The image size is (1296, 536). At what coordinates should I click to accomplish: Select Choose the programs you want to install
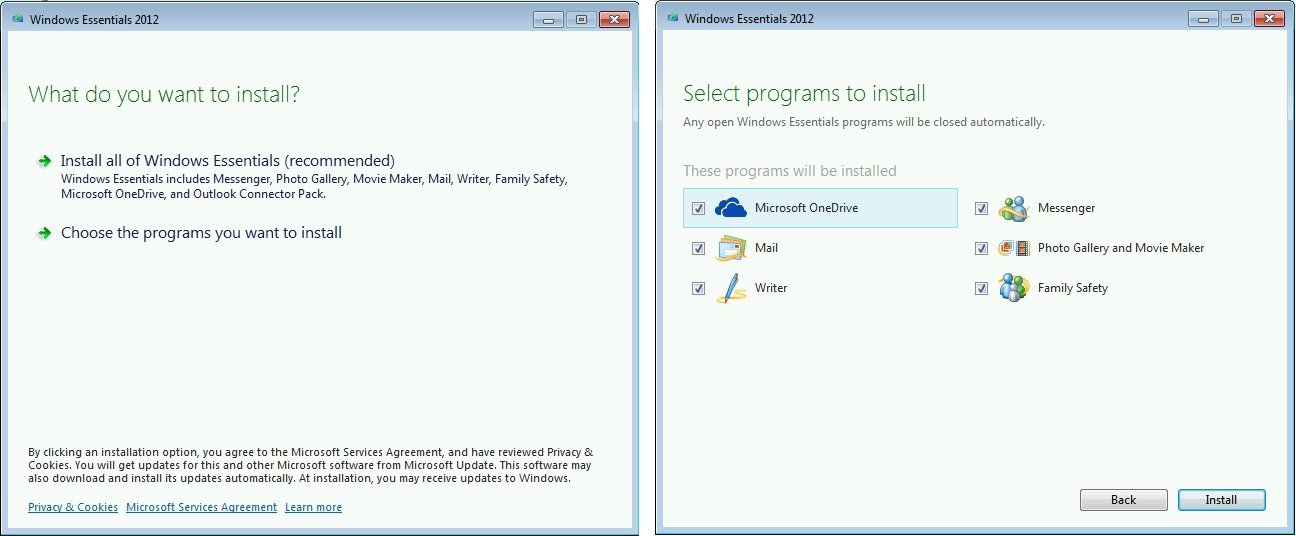pyautogui.click(x=201, y=233)
